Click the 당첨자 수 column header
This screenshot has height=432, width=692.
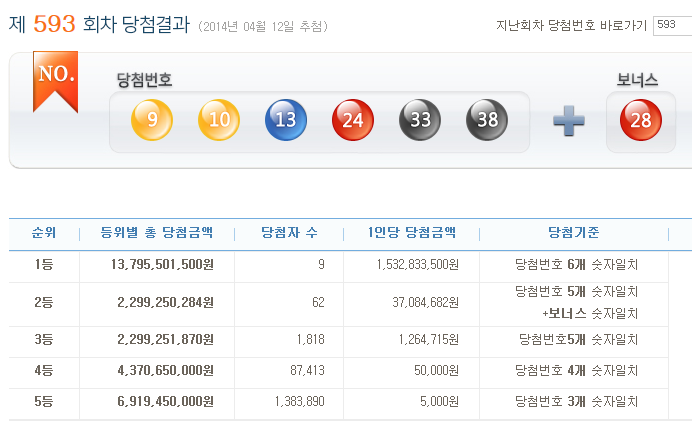point(289,233)
